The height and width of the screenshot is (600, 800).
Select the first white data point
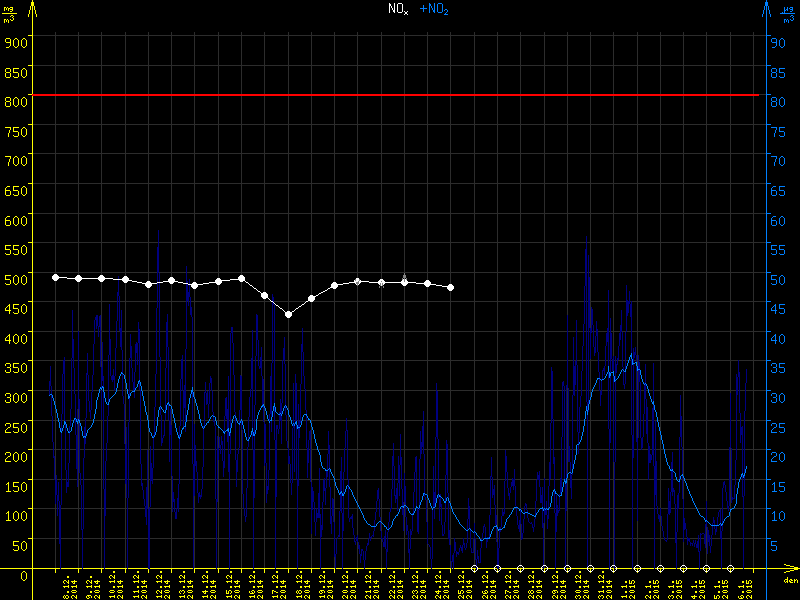coord(55,277)
